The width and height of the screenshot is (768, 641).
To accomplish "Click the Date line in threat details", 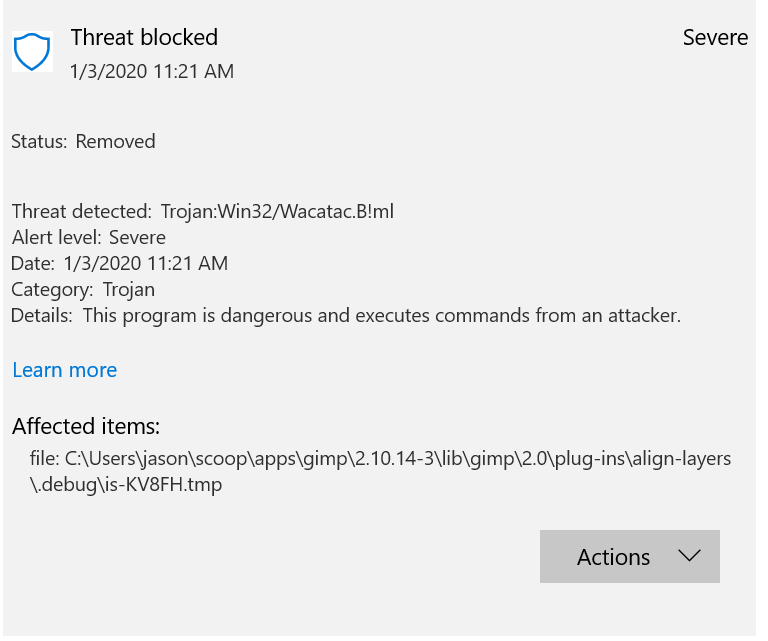I will point(120,264).
